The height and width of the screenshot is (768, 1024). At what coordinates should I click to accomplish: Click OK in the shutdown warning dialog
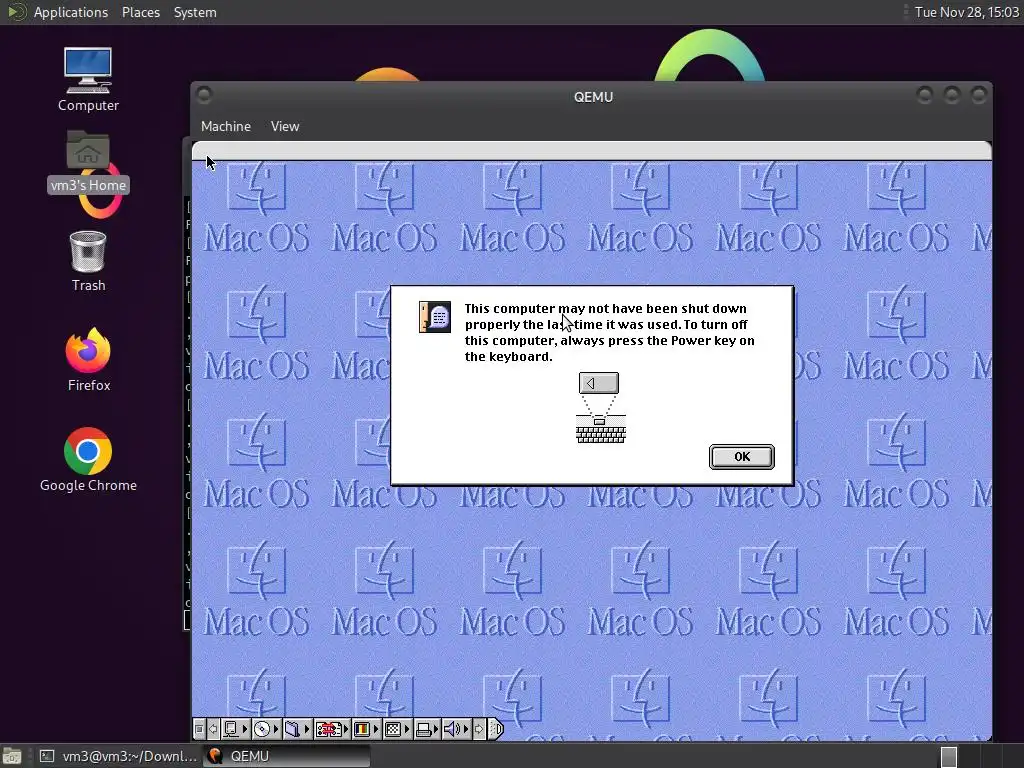point(742,456)
